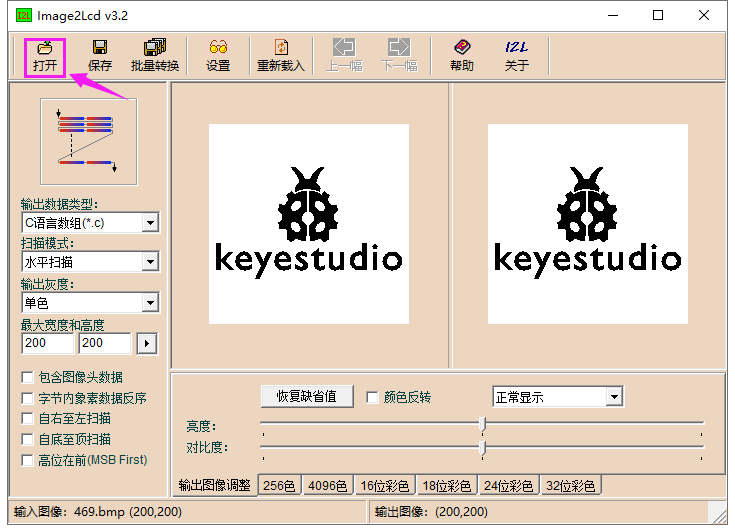The width and height of the screenshot is (735, 532).
Task: Switch to the 4096色 tab
Action: point(328,486)
